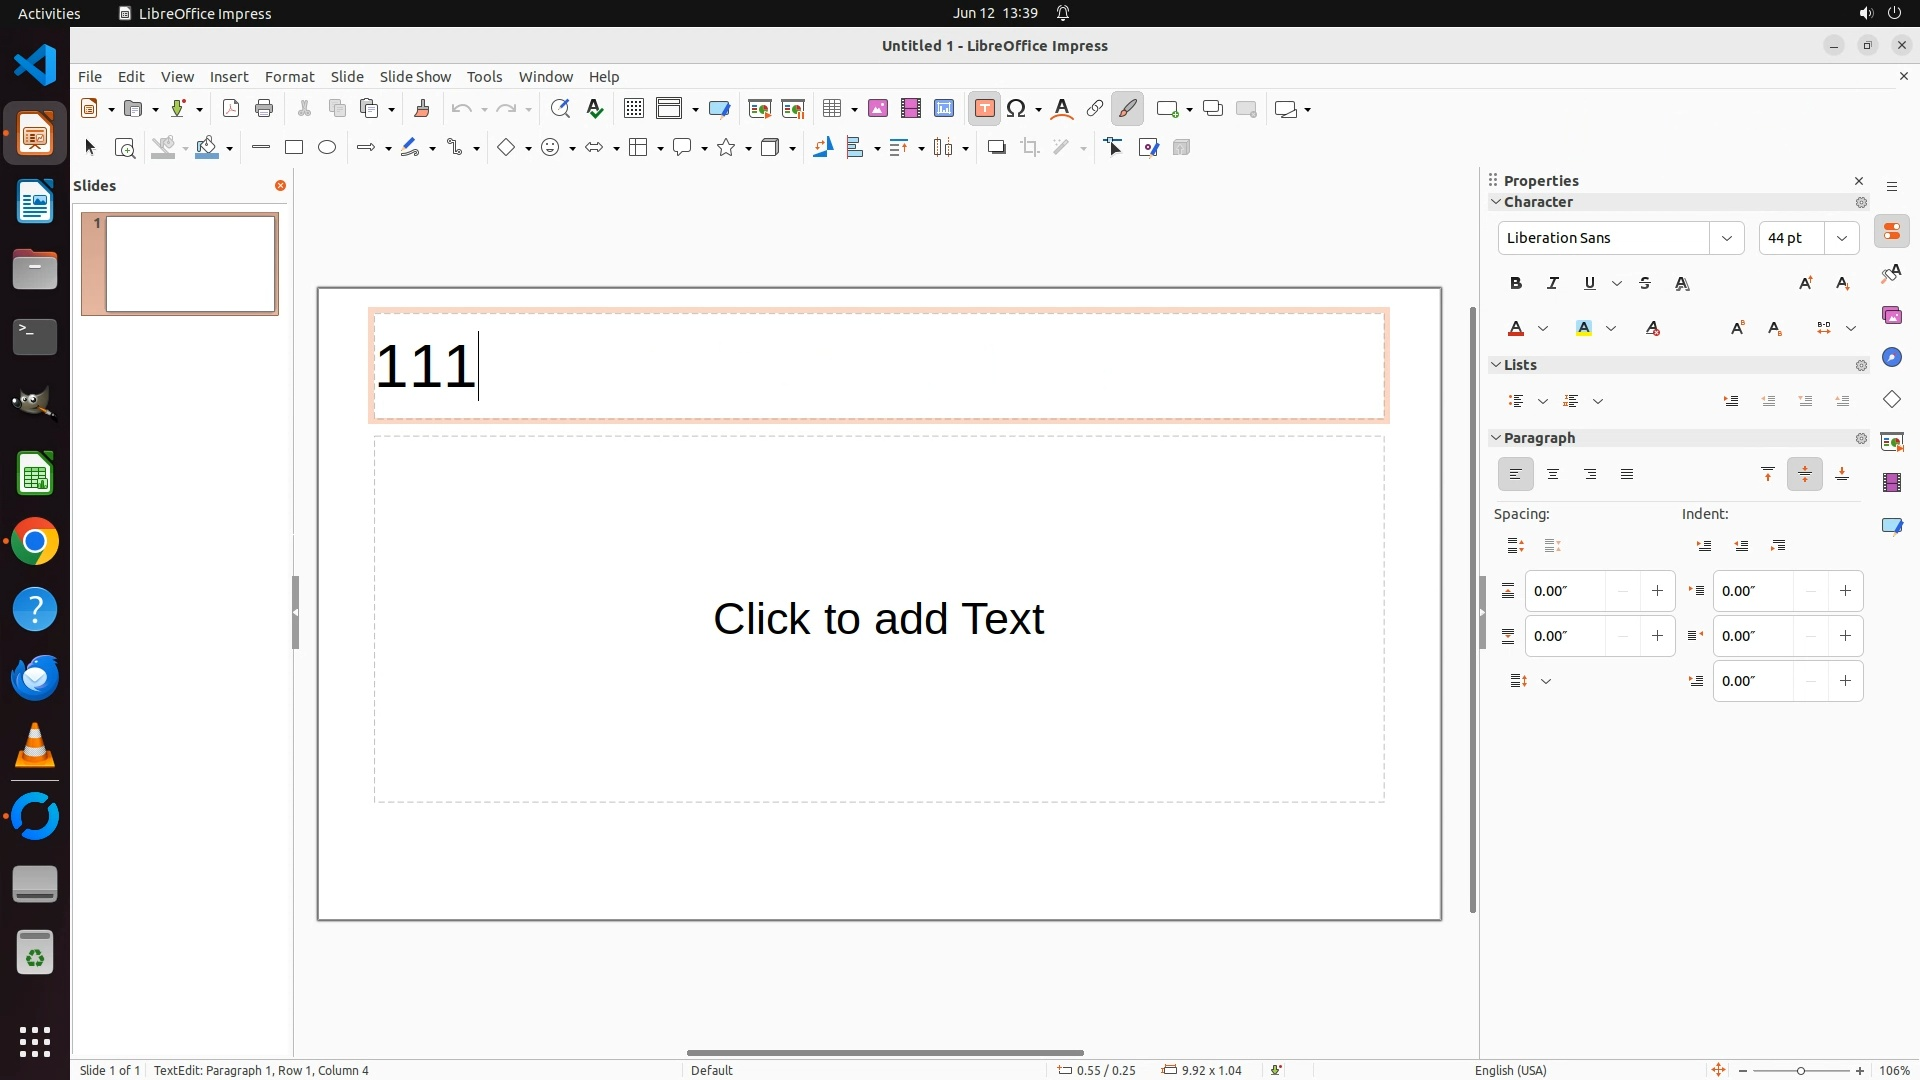Increase the above paragraph spacing value

pos(1657,591)
